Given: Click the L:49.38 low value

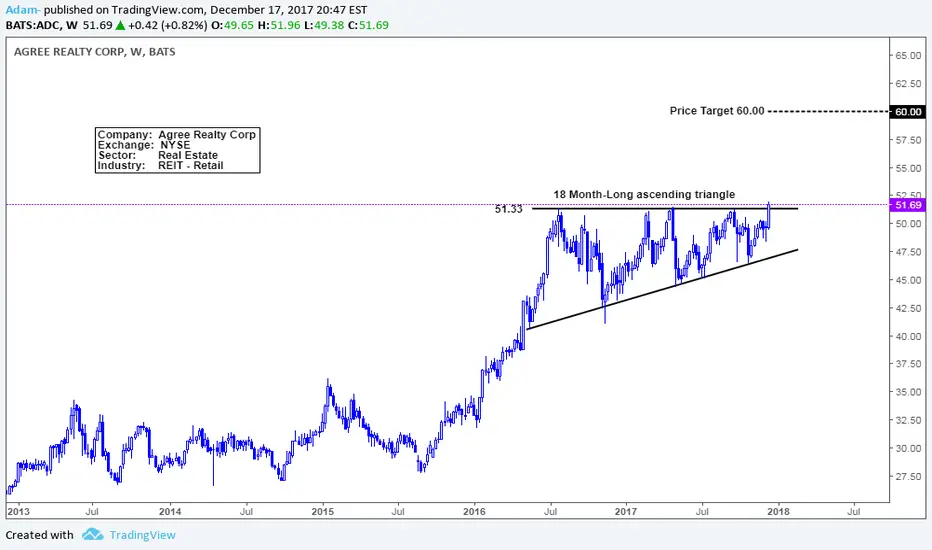Looking at the screenshot, I should 324,25.
